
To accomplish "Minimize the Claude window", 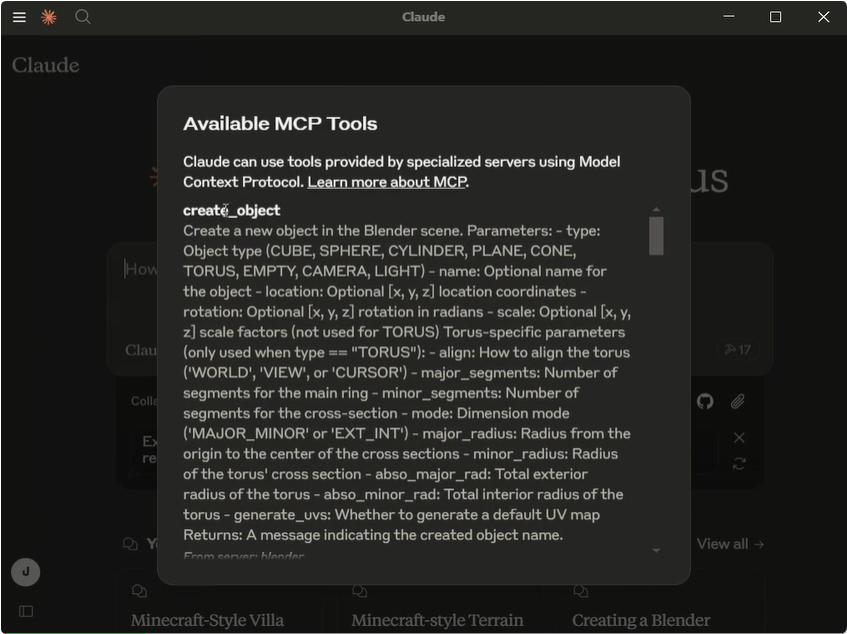I will [x=729, y=17].
